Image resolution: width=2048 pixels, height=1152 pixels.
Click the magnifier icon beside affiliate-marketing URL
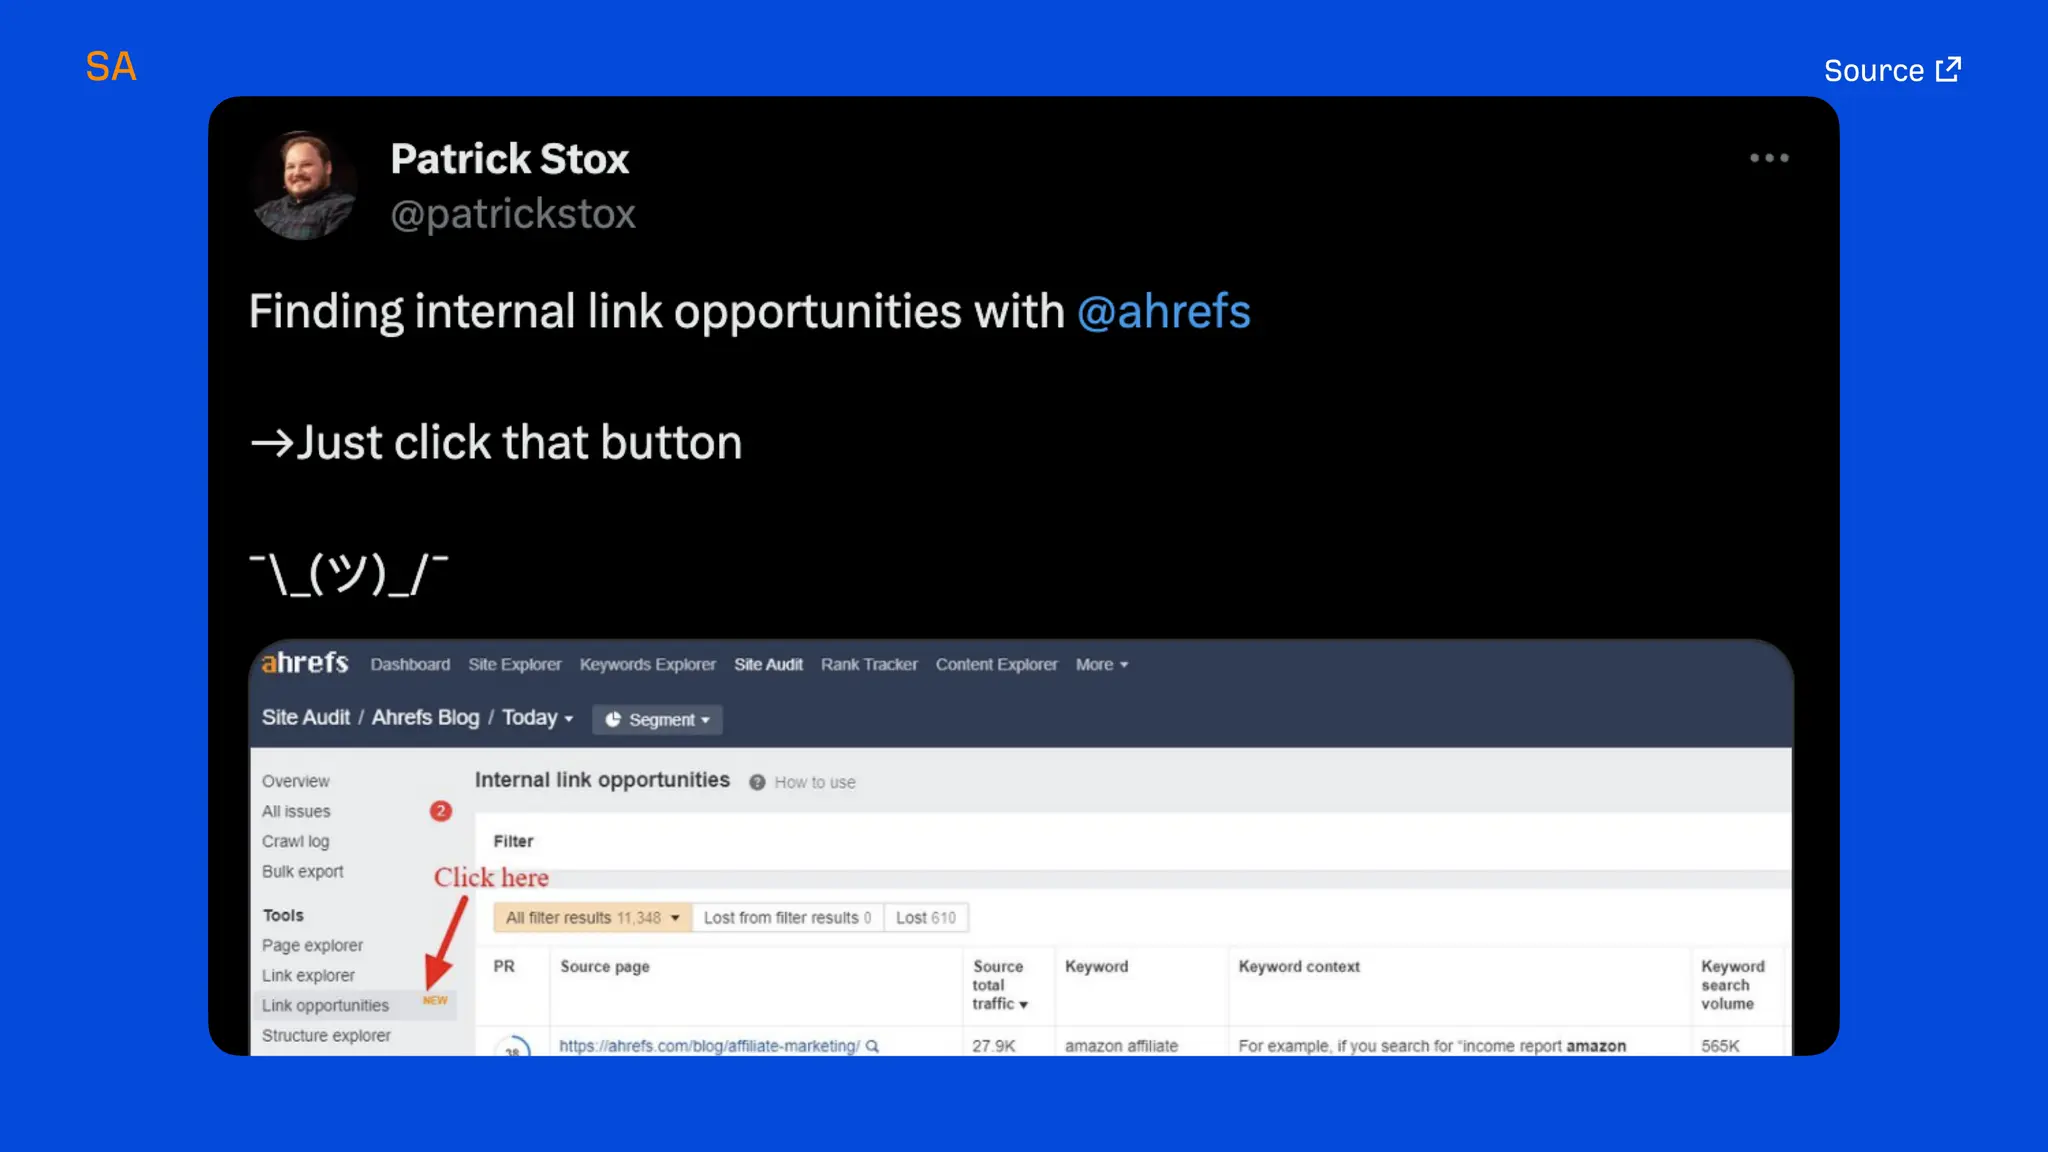[x=872, y=1046]
